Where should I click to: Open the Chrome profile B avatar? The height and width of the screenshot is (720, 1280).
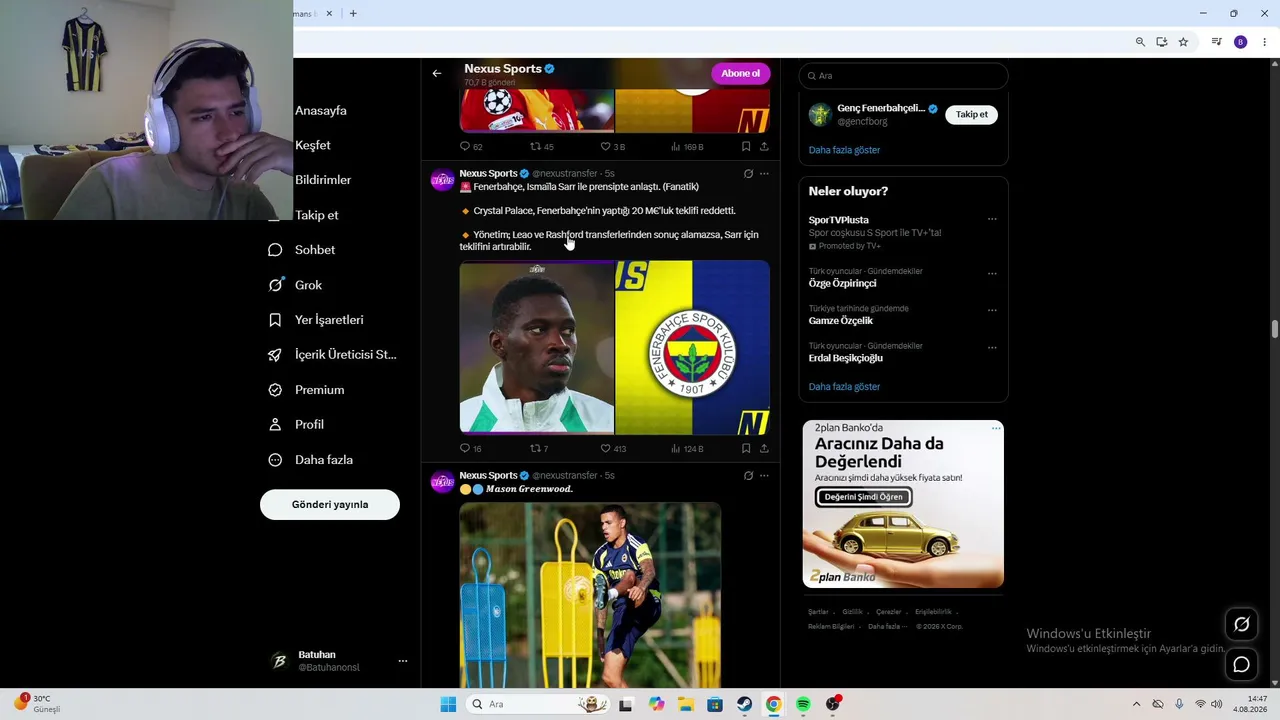1241,42
